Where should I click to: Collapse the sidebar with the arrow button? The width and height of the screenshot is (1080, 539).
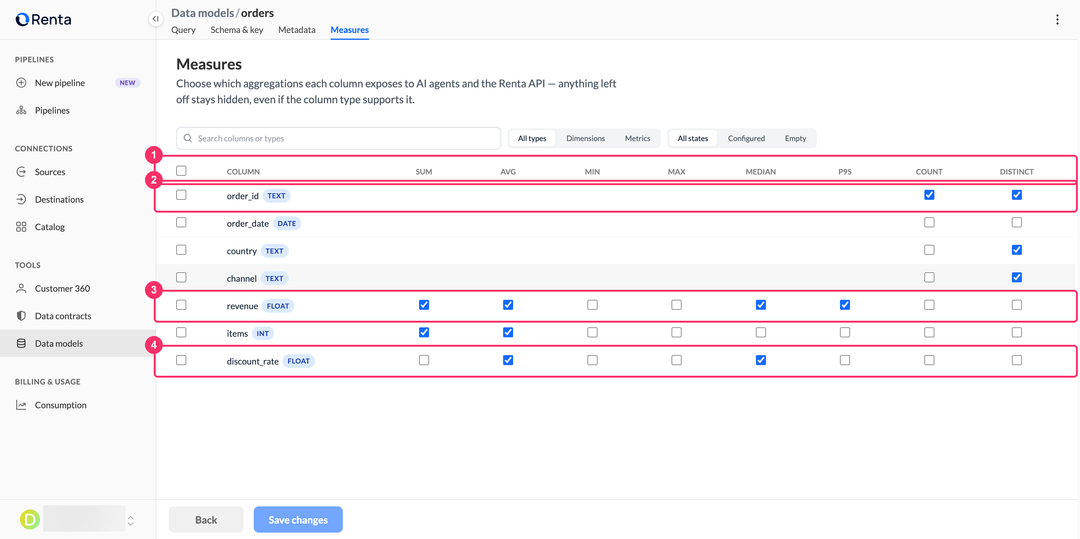tap(156, 19)
